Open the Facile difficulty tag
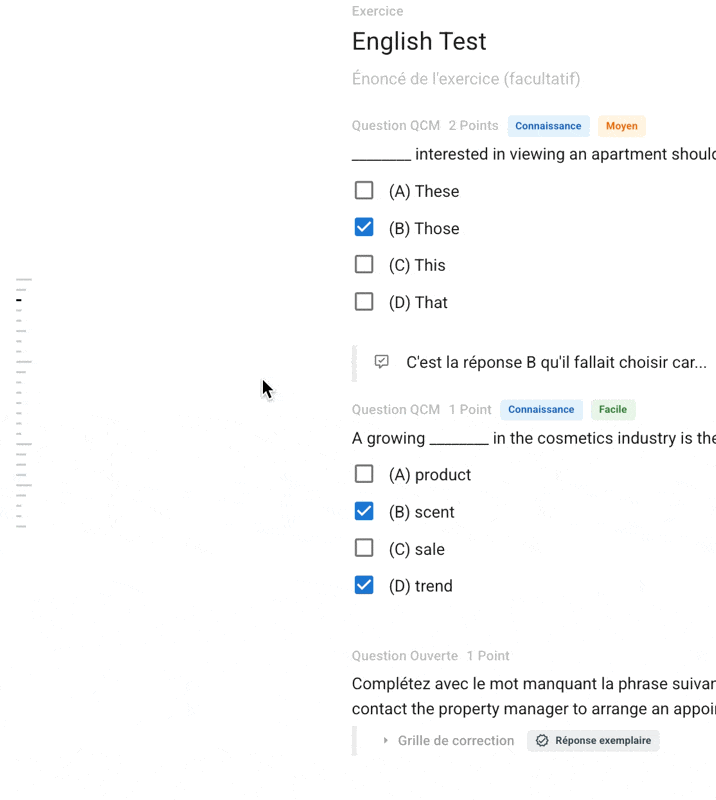This screenshot has height=800, width=716. coord(613,410)
